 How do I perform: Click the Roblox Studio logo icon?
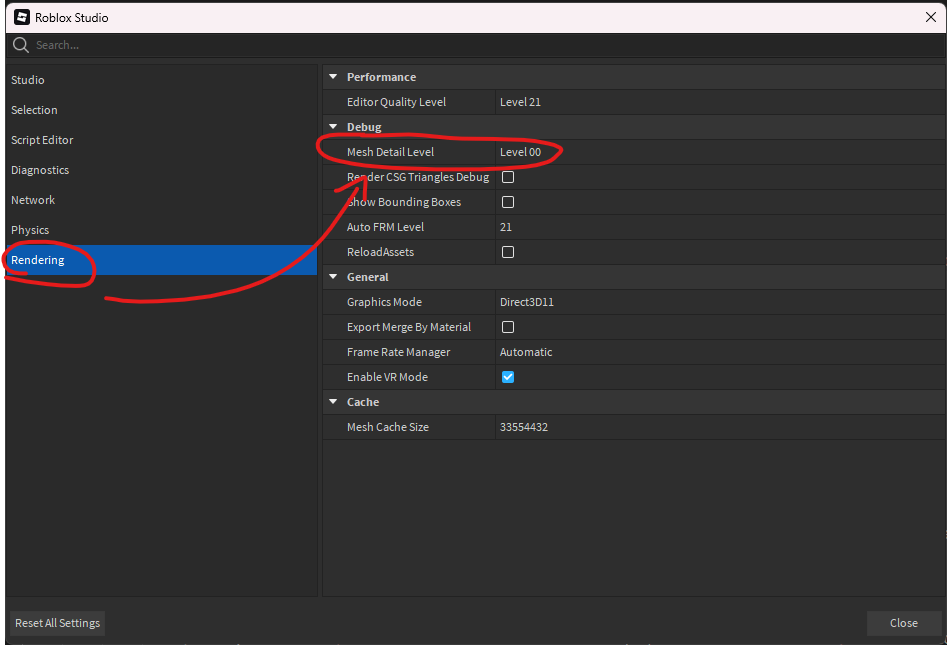[x=22, y=18]
